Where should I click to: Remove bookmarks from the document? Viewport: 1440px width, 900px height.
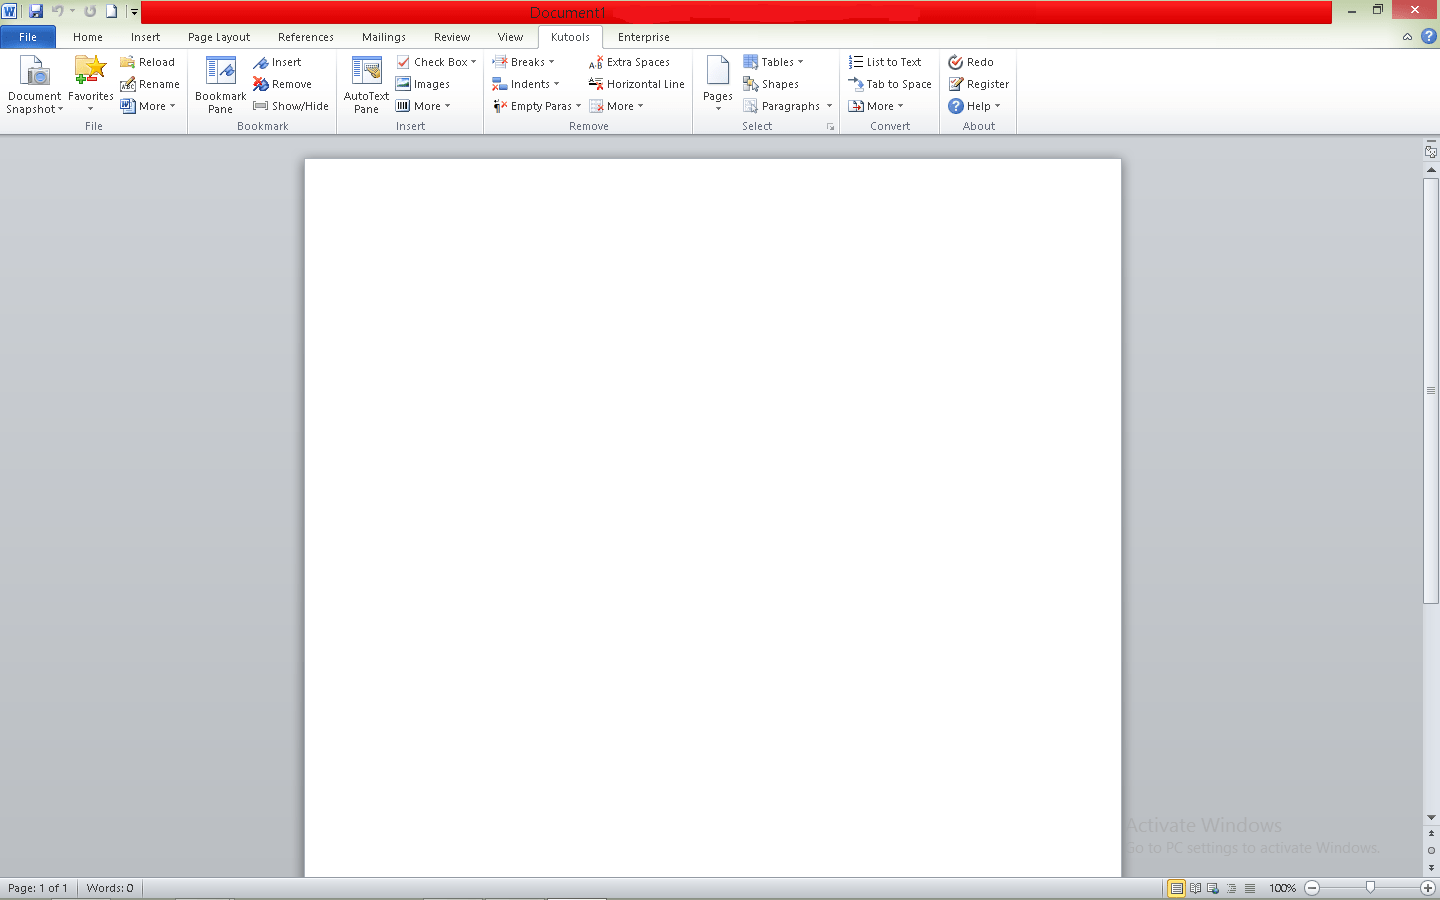(282, 84)
